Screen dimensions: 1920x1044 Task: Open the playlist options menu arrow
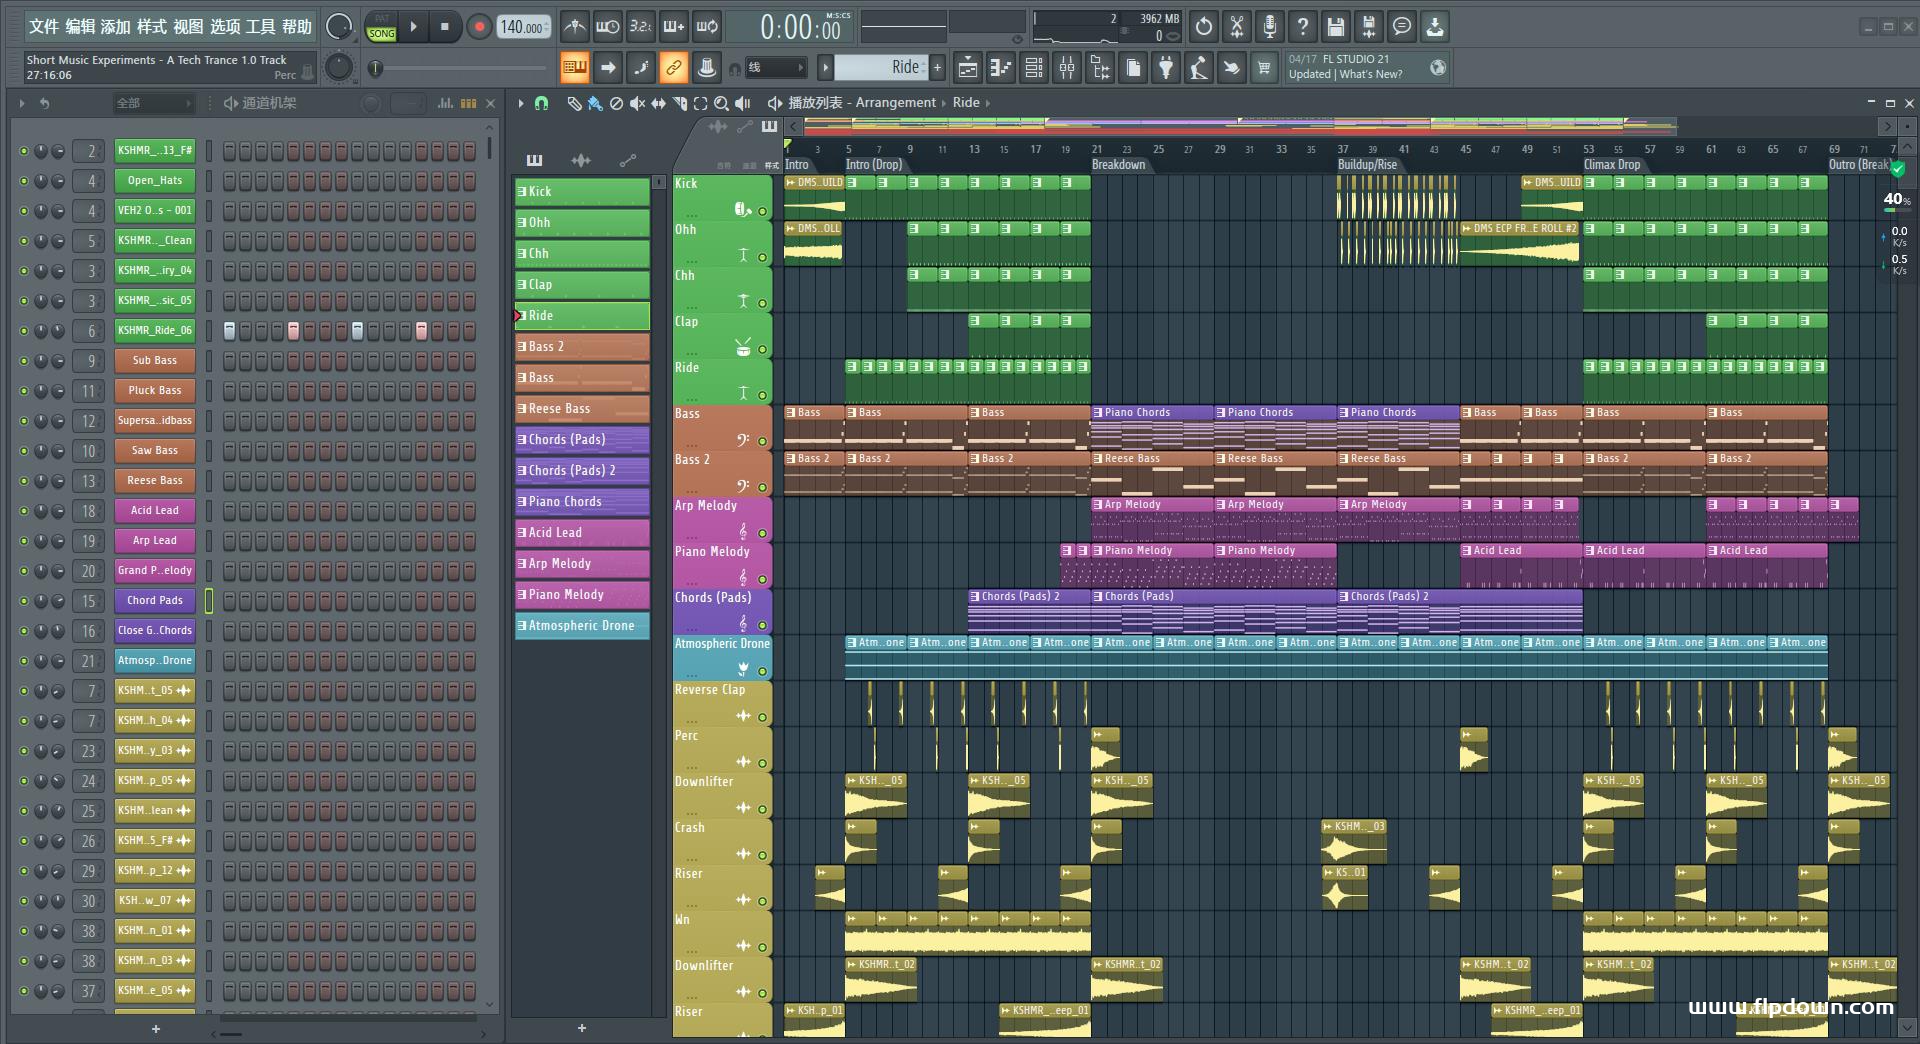tap(521, 103)
